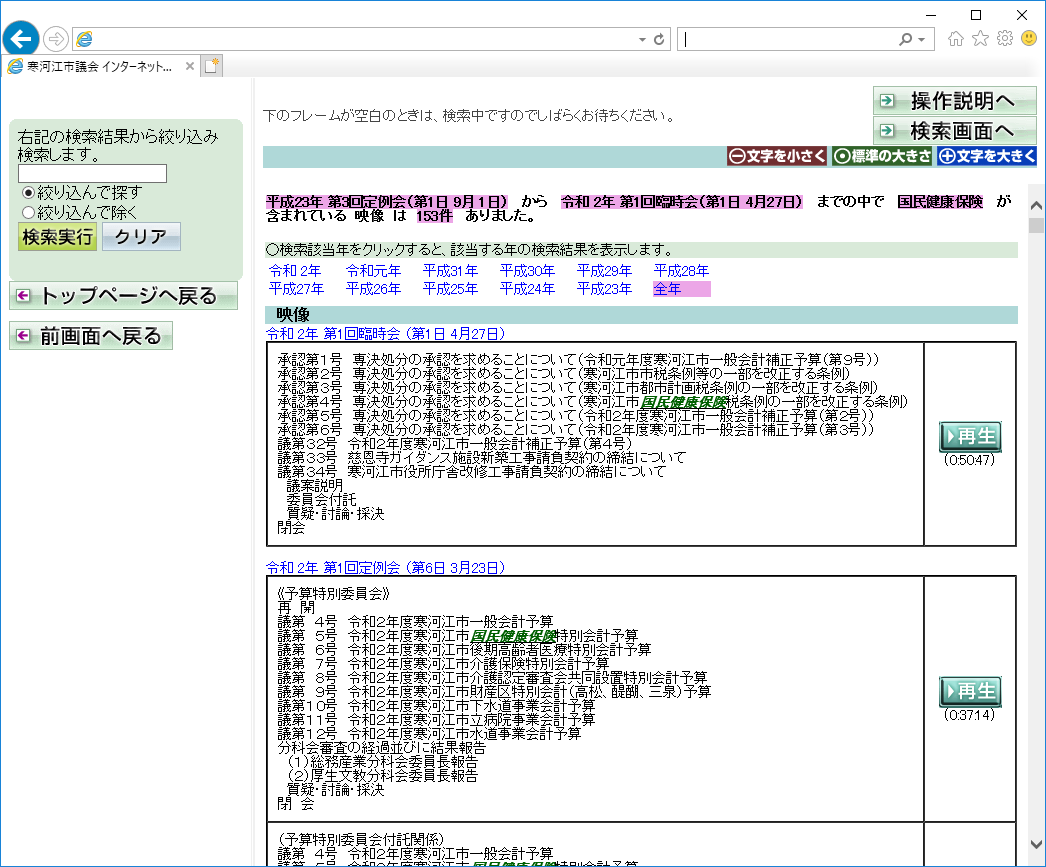Click 国民健康保険 highlight in 議第 5号 line

point(513,636)
